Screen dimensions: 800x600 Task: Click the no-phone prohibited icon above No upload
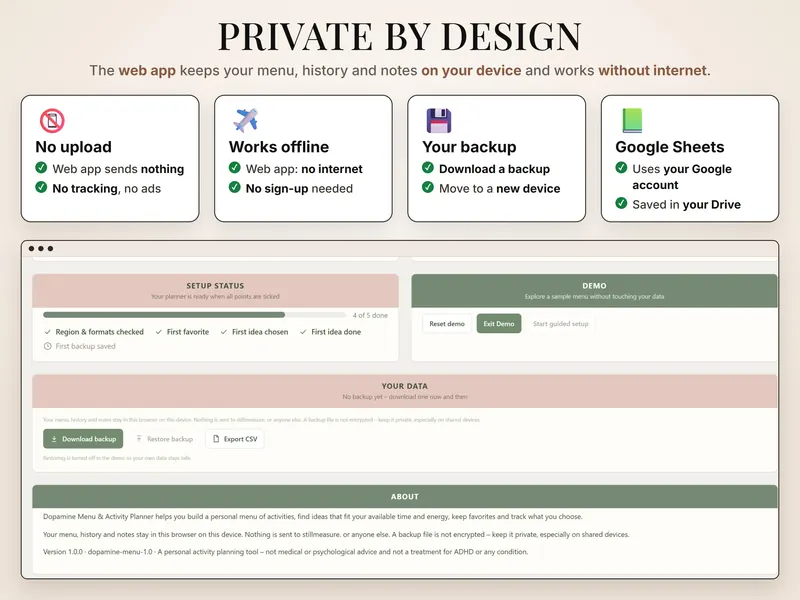pos(52,121)
